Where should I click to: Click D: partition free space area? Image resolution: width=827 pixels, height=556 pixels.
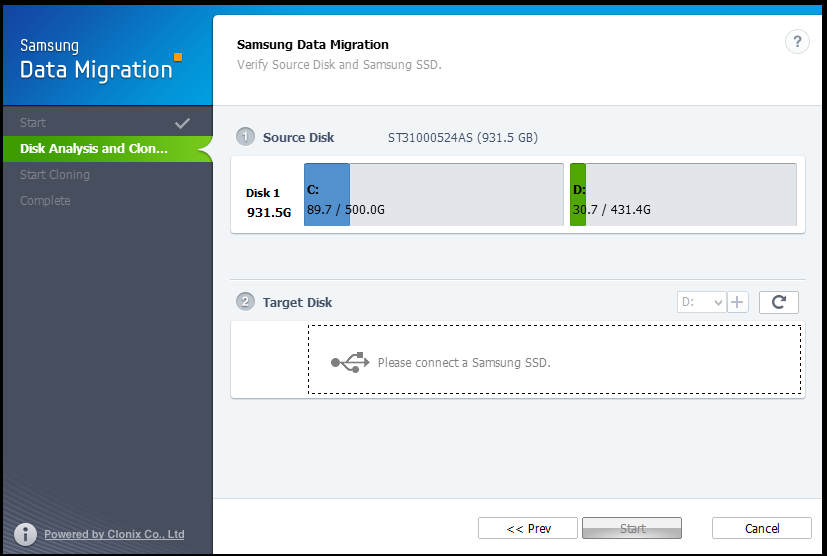point(691,195)
